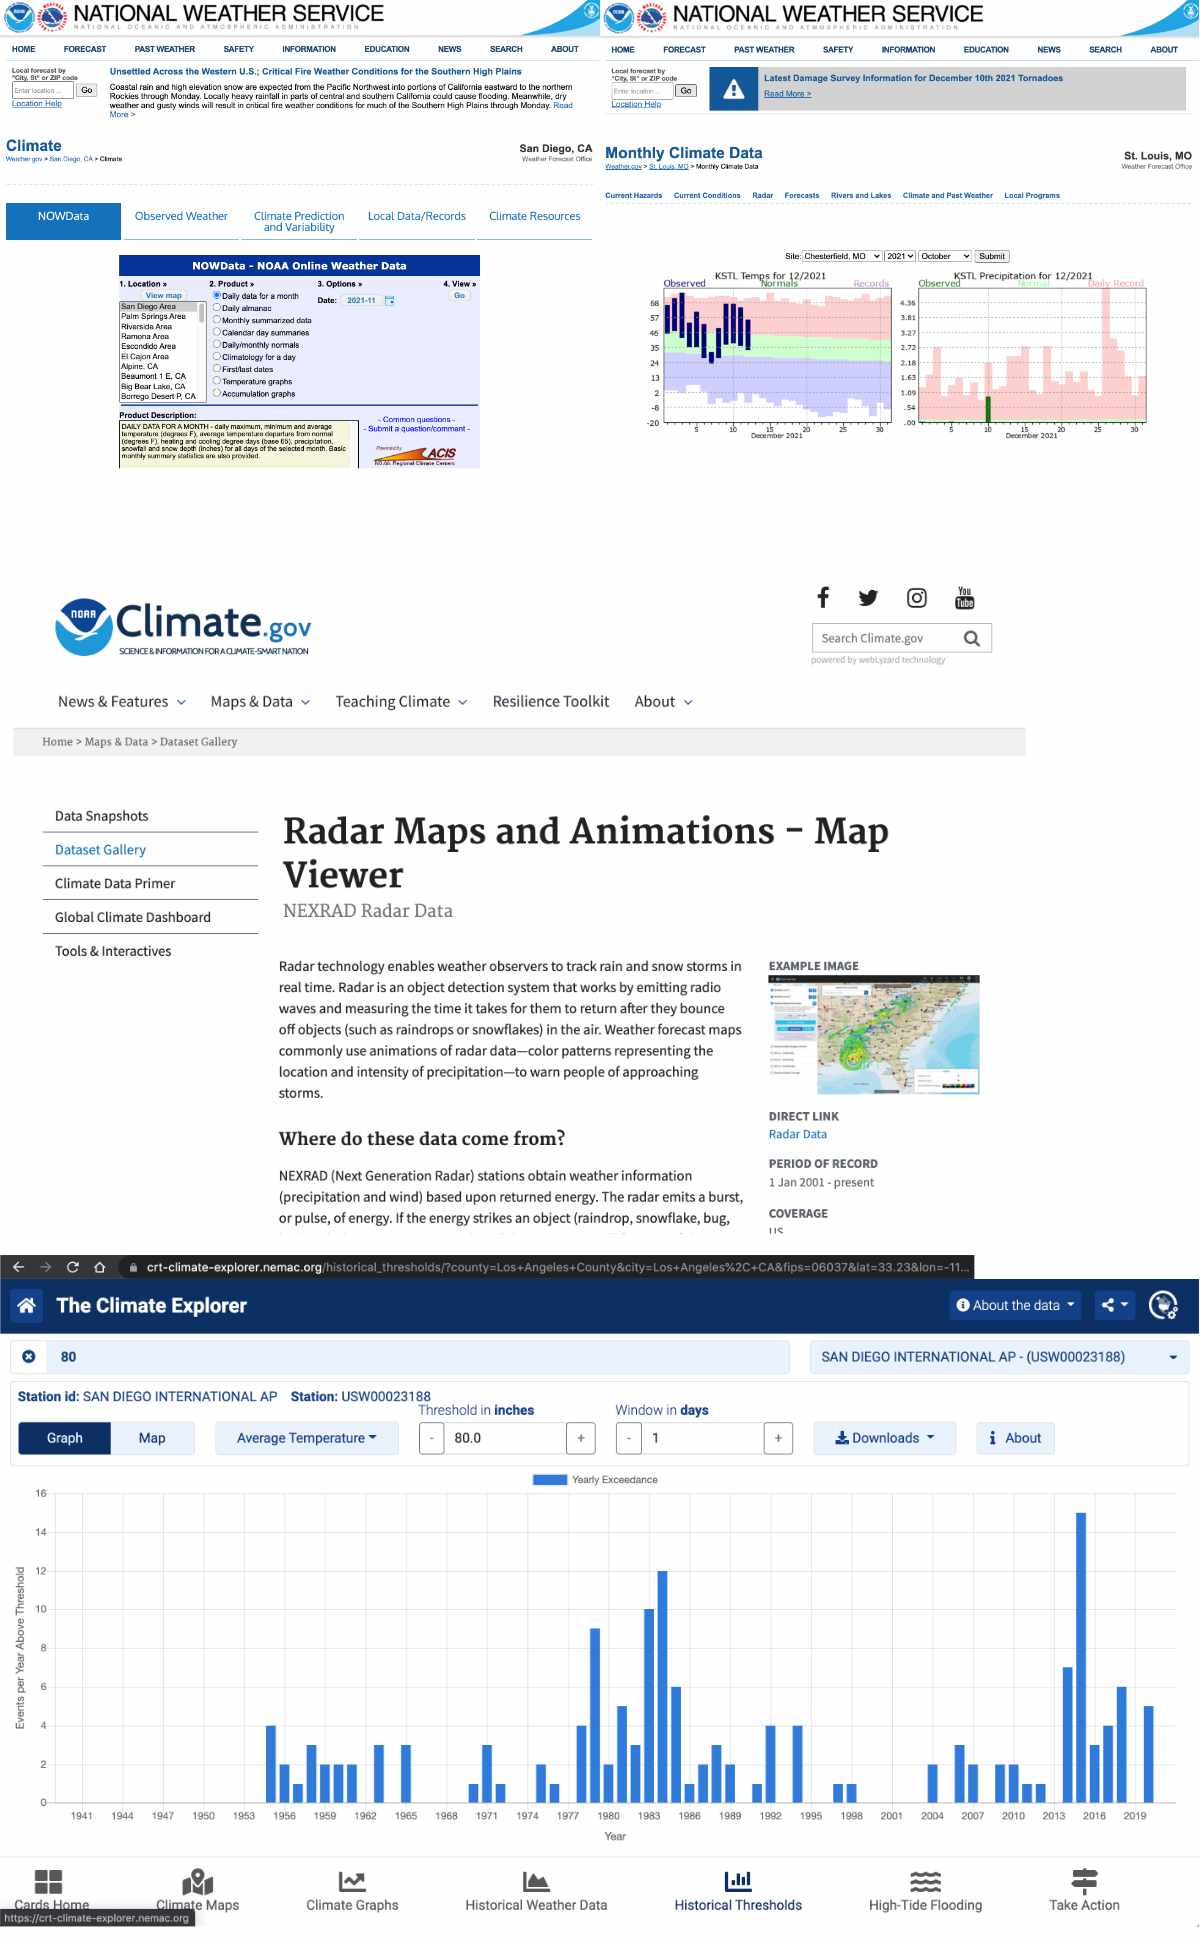Open the month dropdown showing October
The image size is (1200, 1938).
tap(945, 256)
